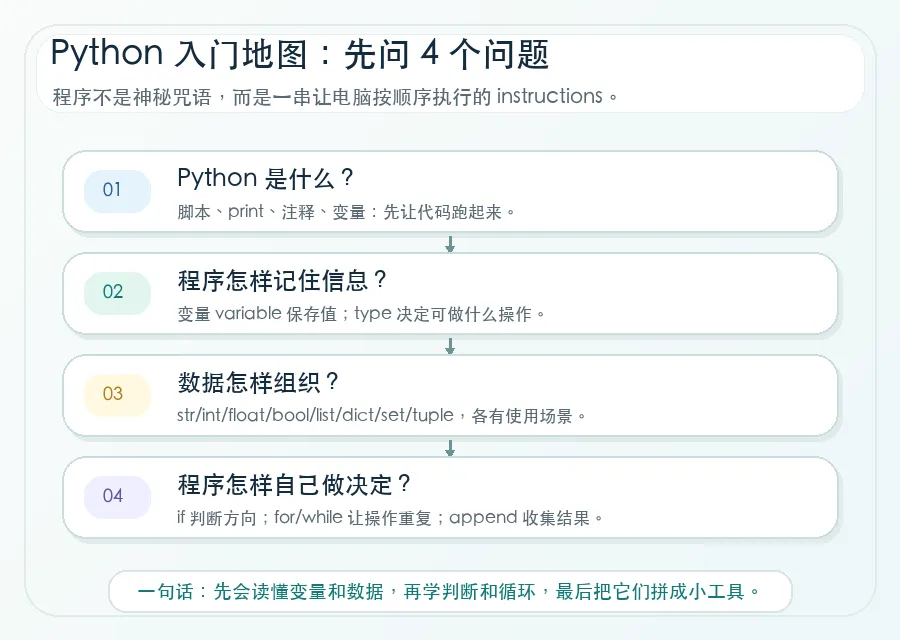Viewport: 900px width, 640px height.
Task: Select the '数据怎样组织？' heading
Action: tap(258, 382)
